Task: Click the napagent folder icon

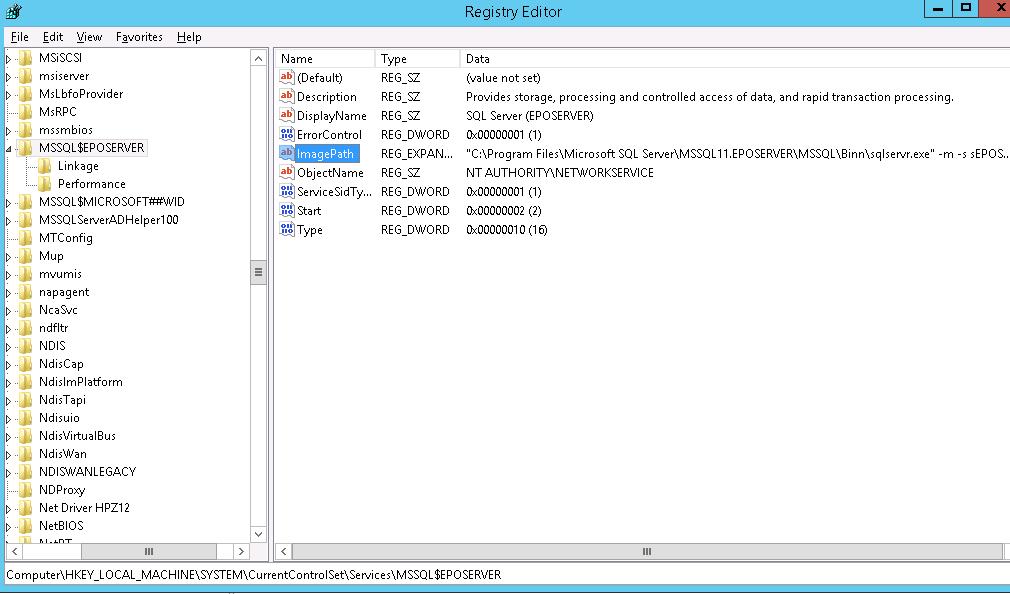Action: pyautogui.click(x=26, y=292)
